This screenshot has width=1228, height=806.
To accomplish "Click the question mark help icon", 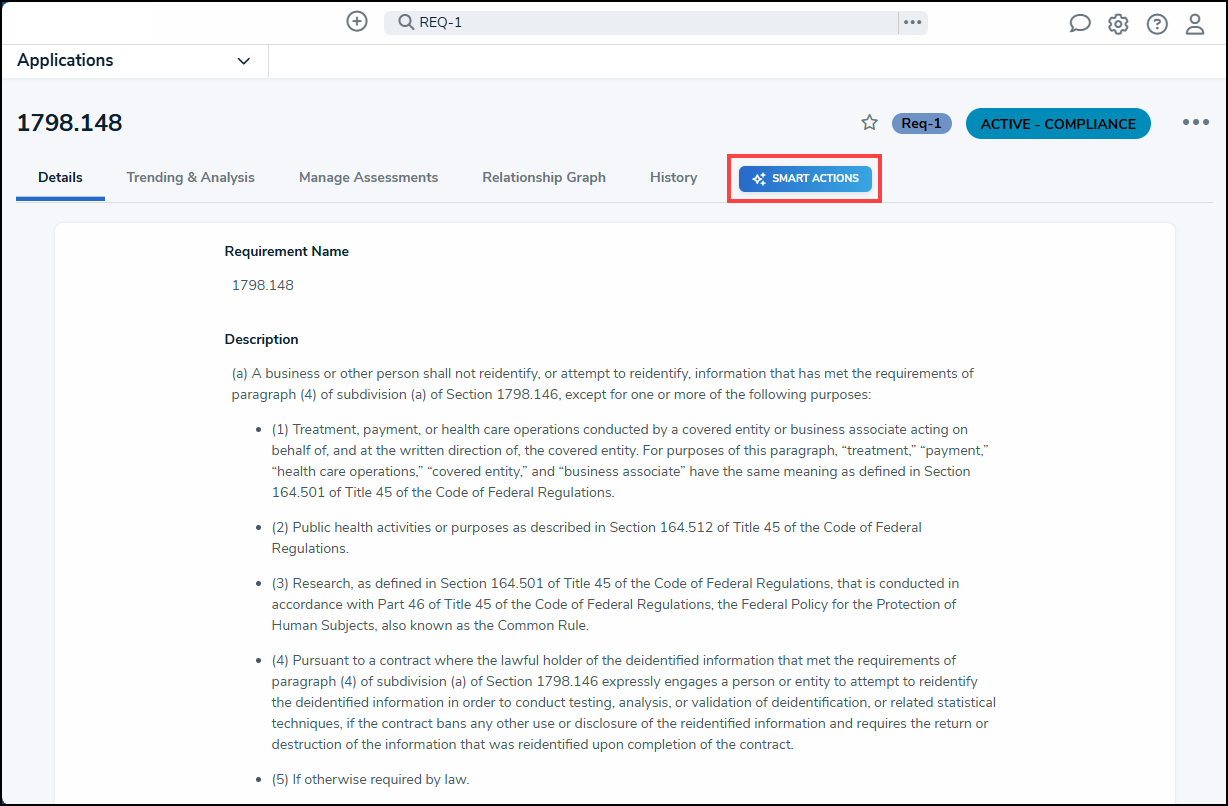I will point(1157,24).
